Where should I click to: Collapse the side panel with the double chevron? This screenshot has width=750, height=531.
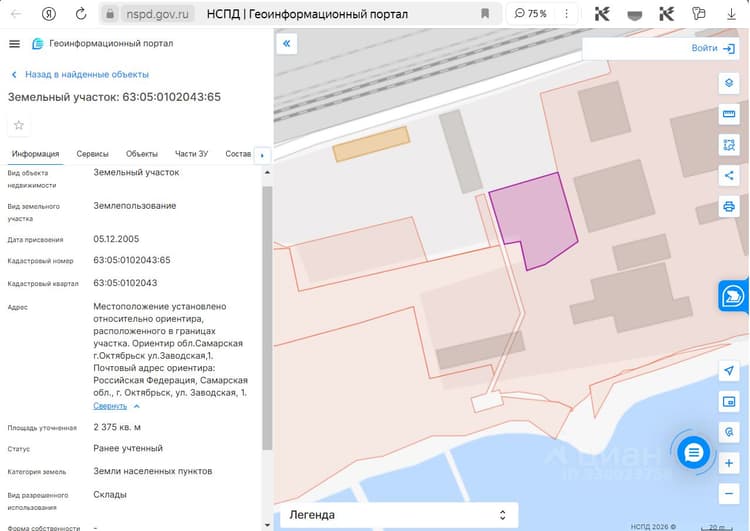pos(287,44)
